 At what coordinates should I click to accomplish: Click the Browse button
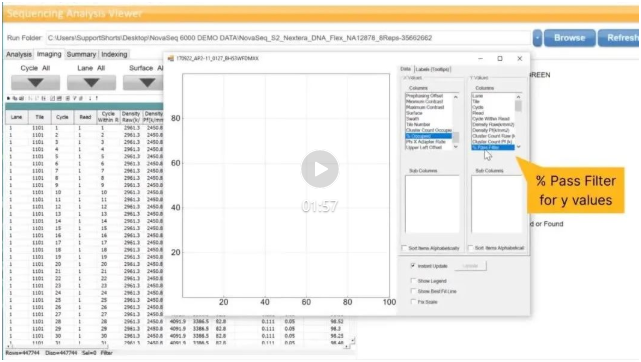[x=569, y=38]
